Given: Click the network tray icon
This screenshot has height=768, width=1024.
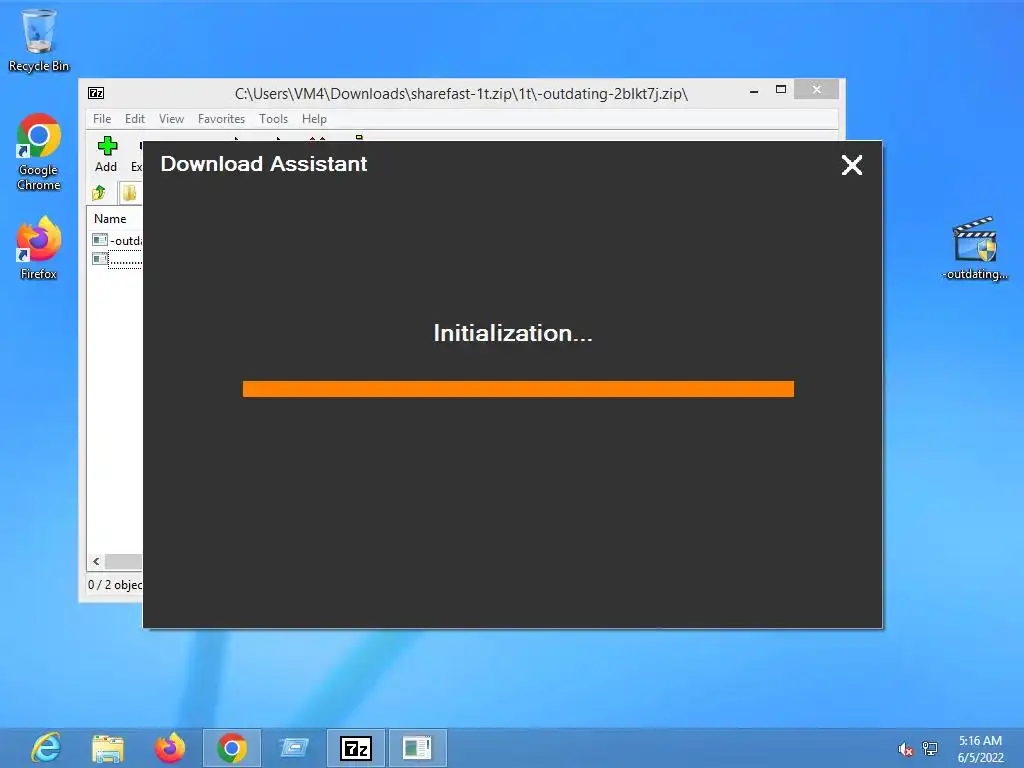Looking at the screenshot, I should (930, 749).
